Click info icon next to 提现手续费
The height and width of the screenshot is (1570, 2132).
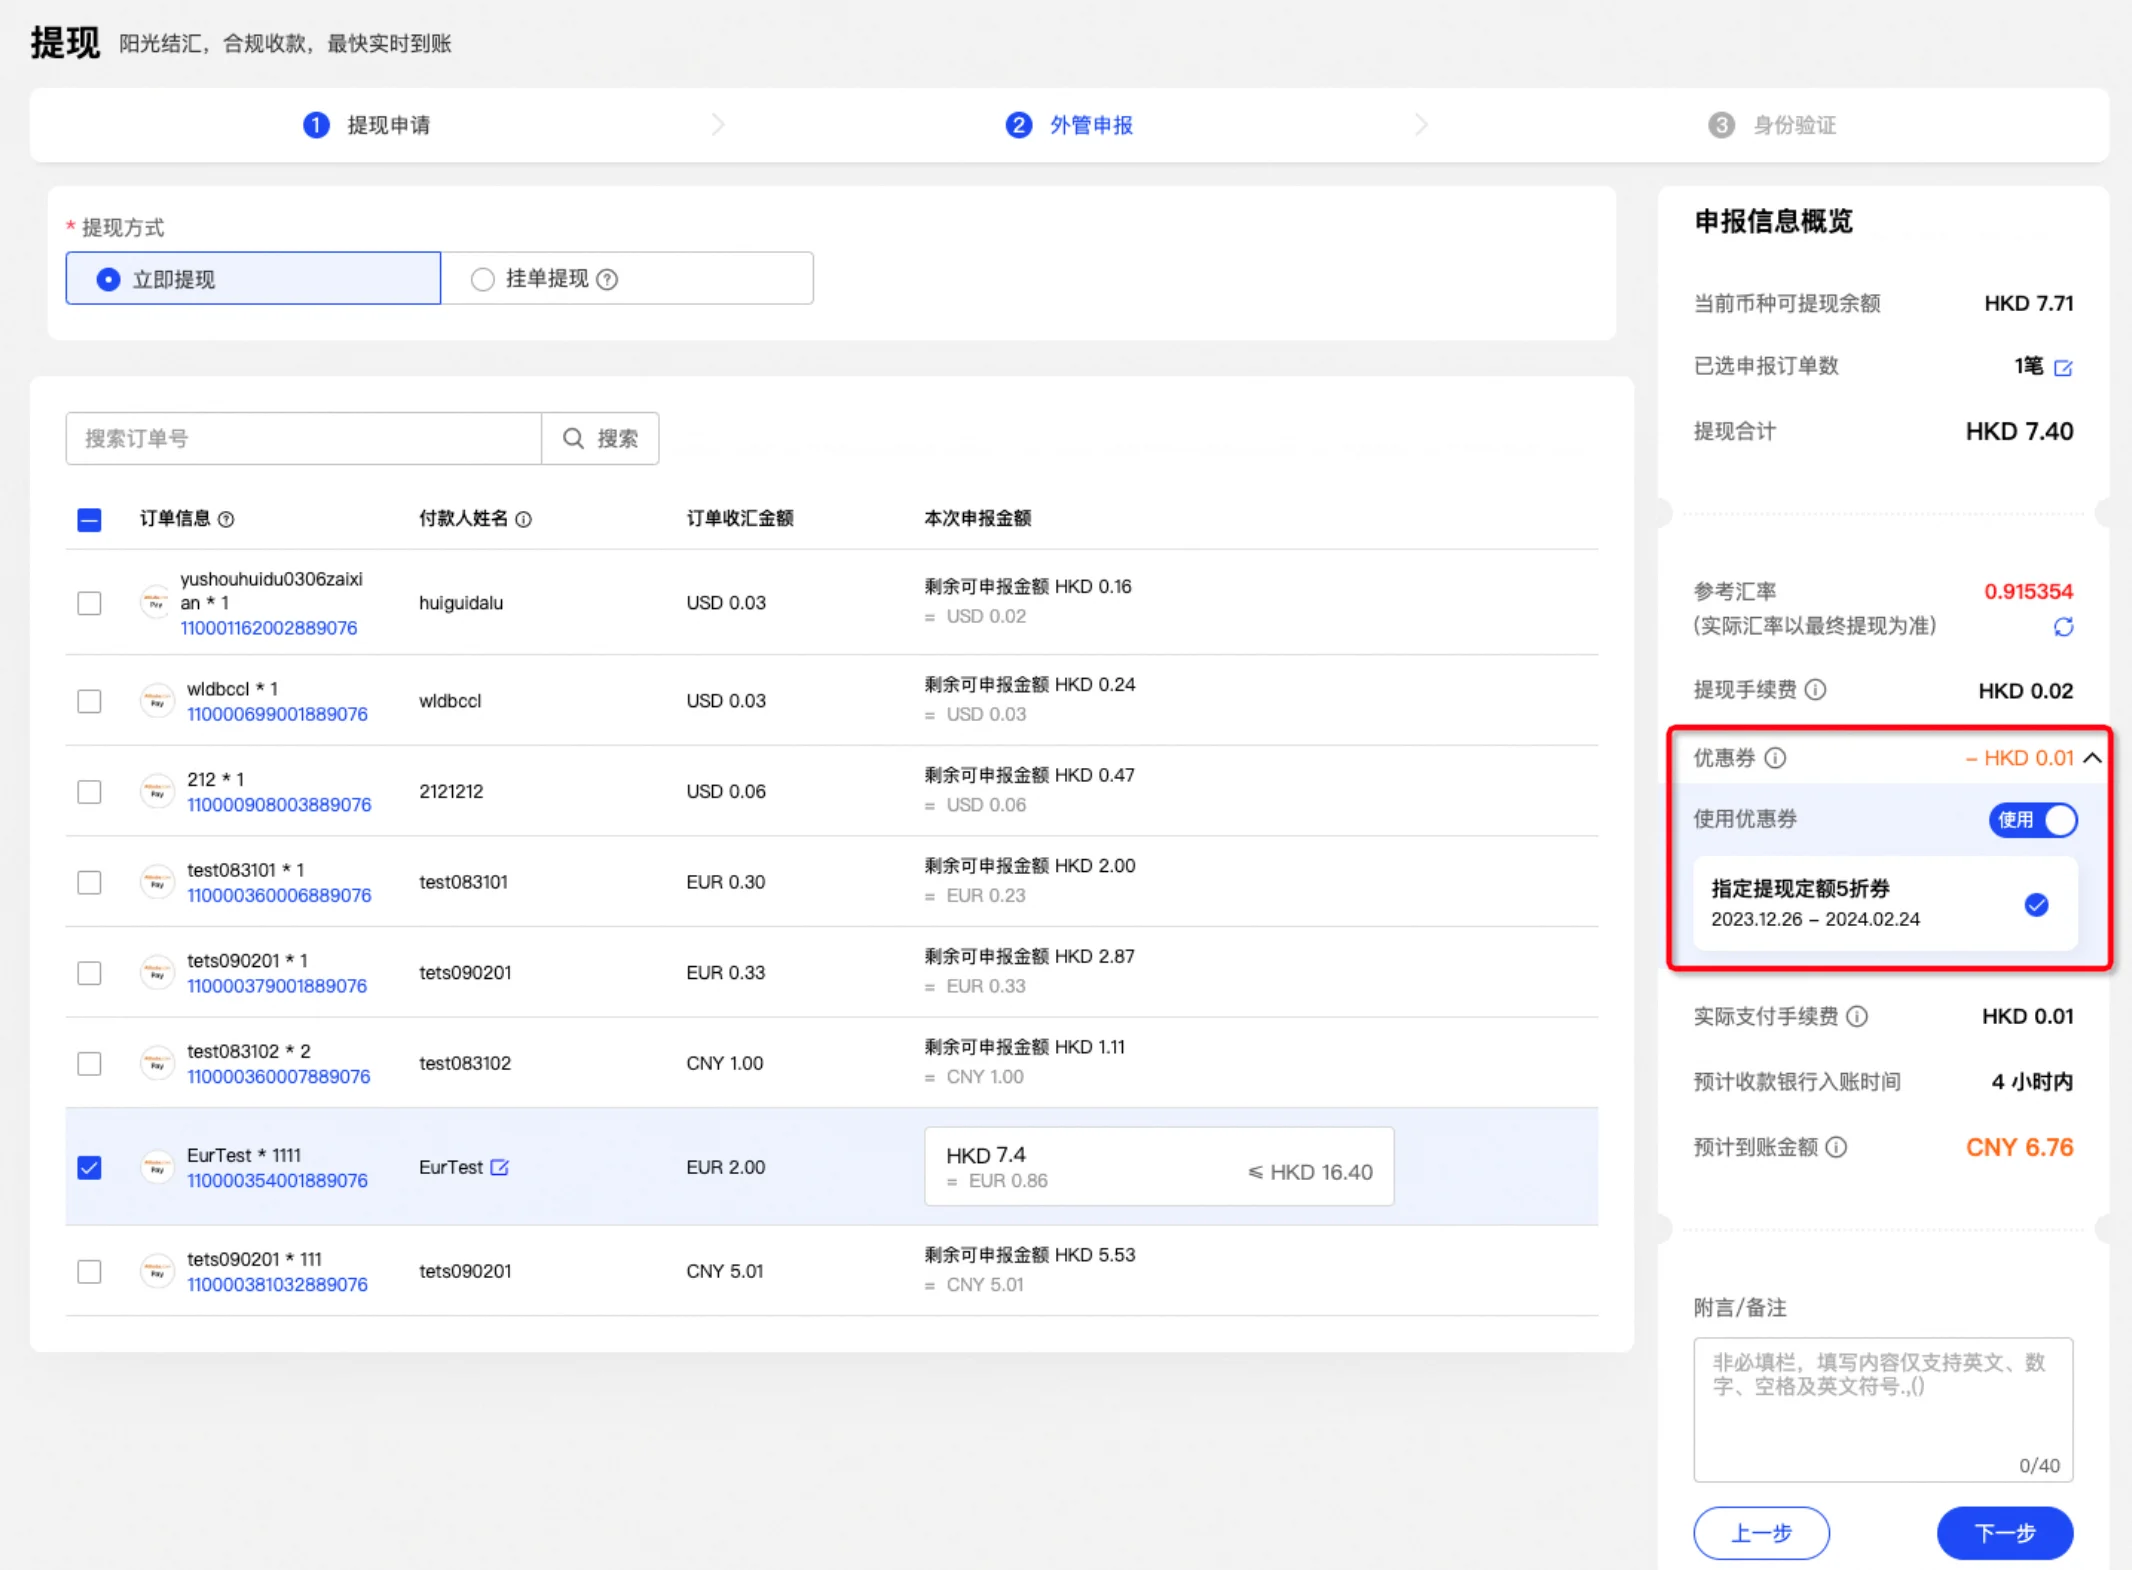click(1816, 690)
